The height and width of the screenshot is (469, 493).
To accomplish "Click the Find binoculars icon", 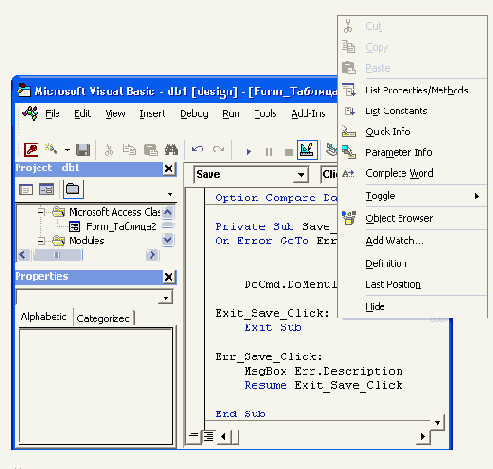I will click(171, 150).
